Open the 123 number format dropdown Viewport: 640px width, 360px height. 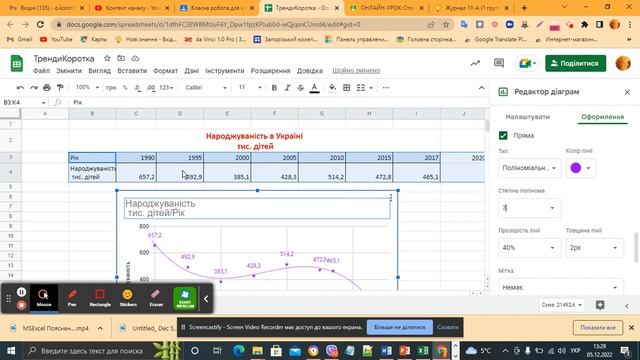click(x=166, y=88)
